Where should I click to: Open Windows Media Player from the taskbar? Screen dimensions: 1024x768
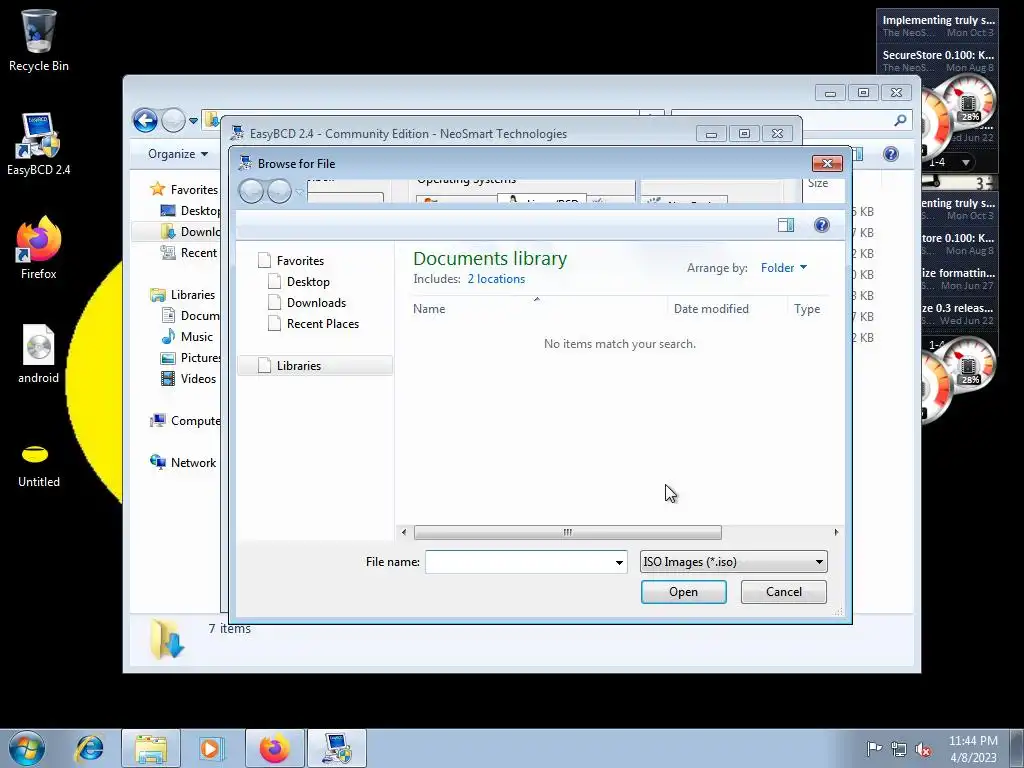(210, 748)
